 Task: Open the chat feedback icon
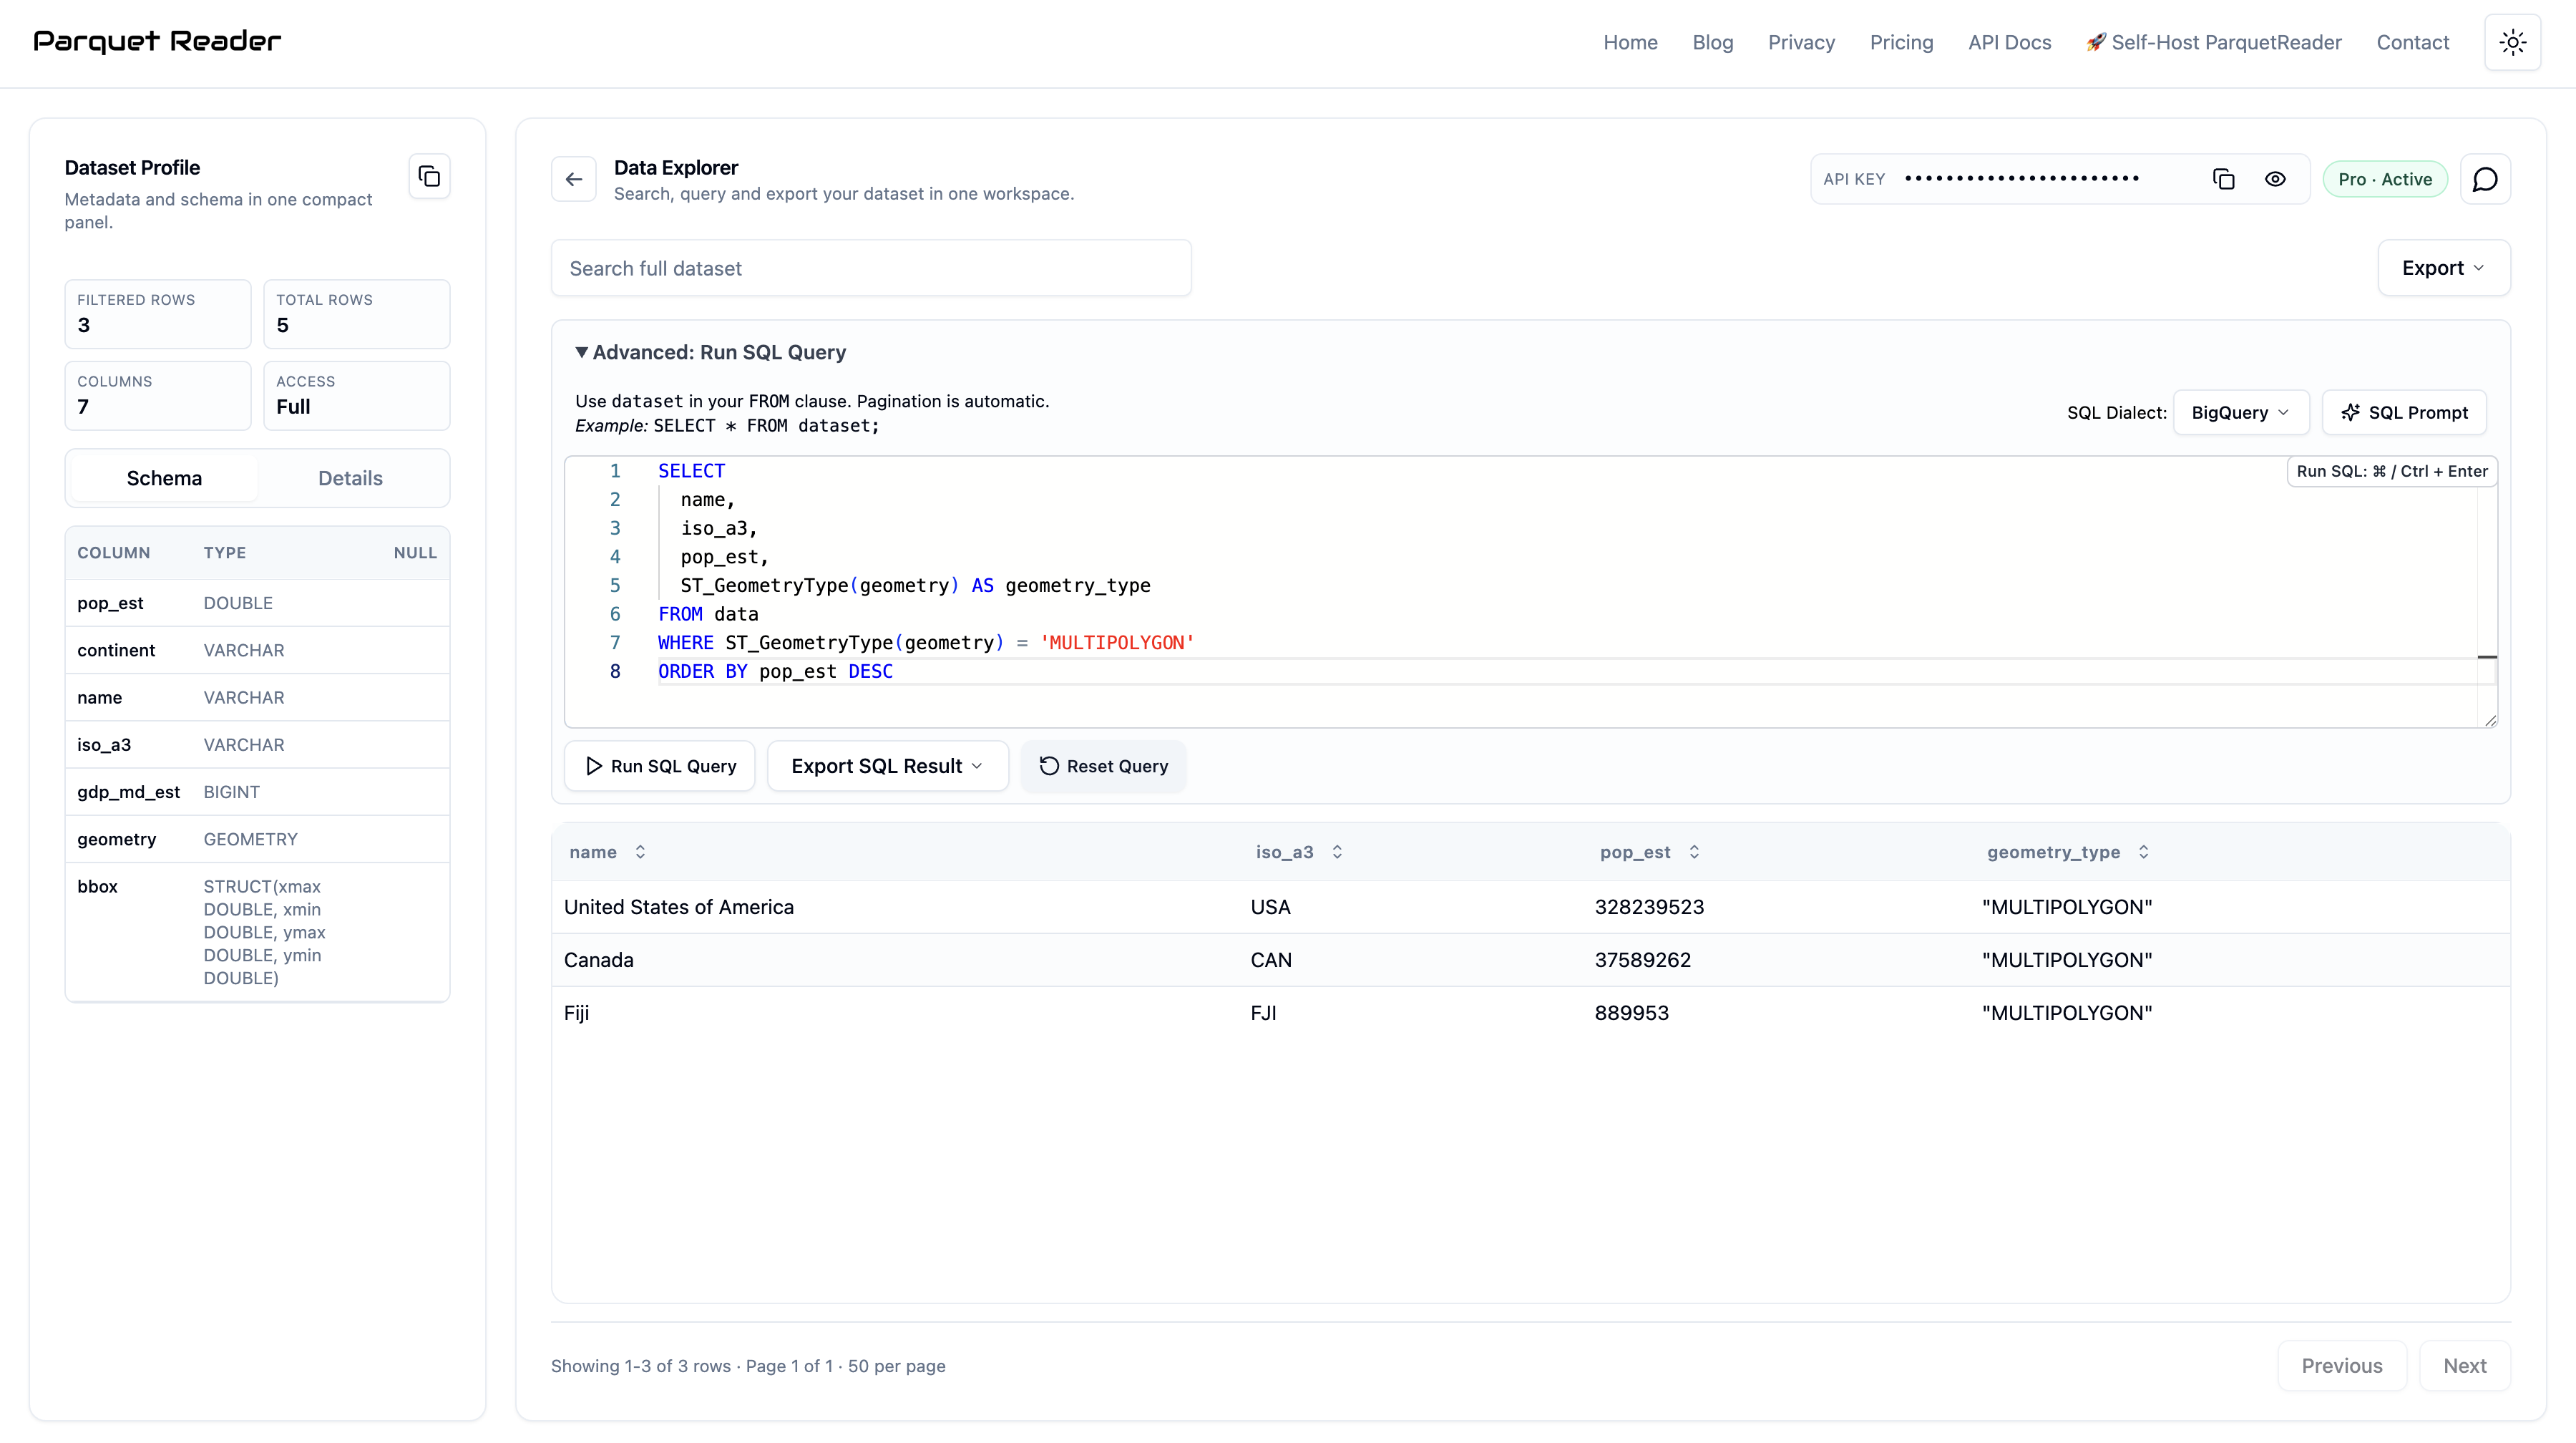pyautogui.click(x=2485, y=179)
